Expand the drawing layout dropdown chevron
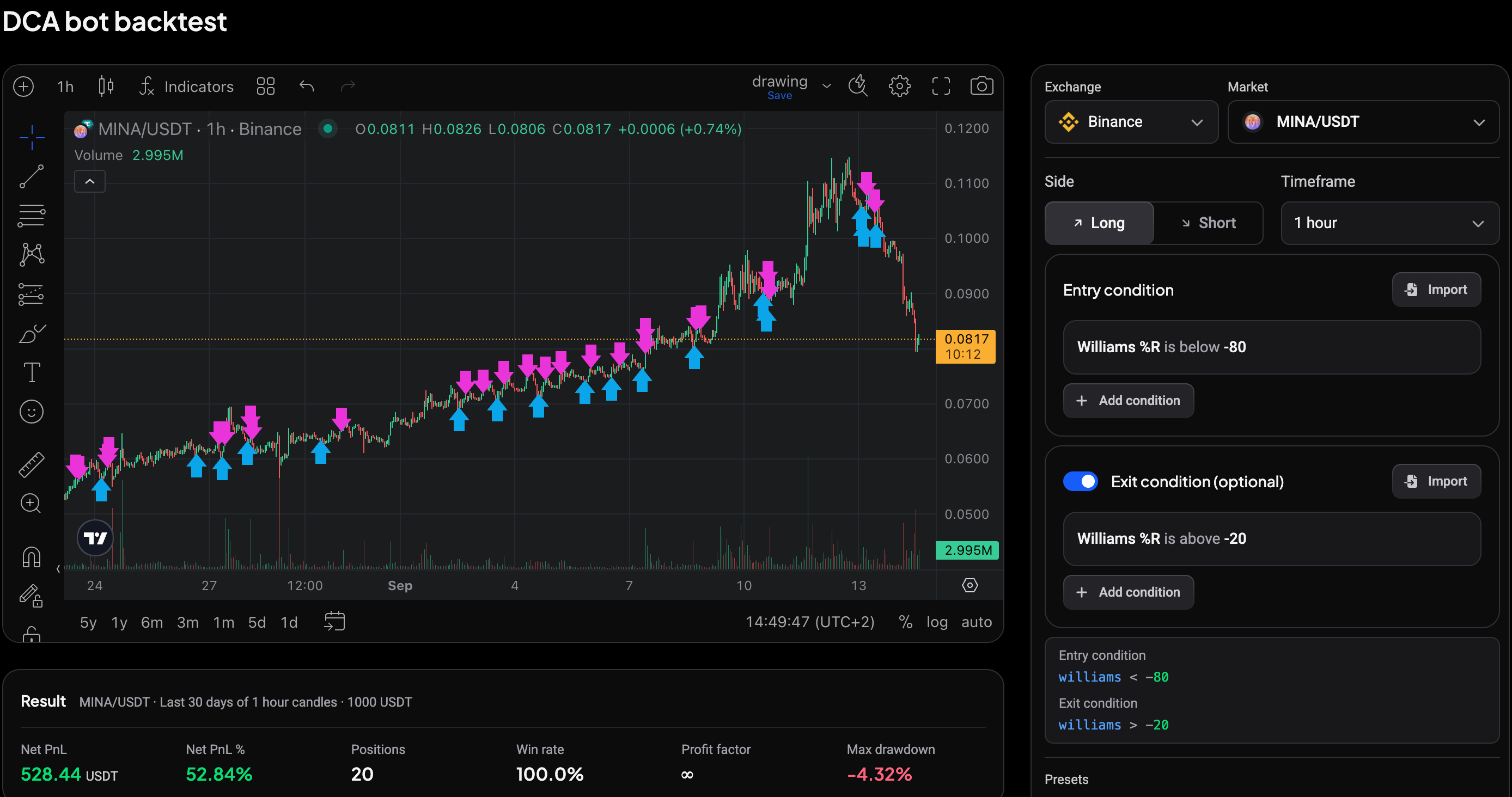This screenshot has width=1512, height=797. tap(827, 87)
